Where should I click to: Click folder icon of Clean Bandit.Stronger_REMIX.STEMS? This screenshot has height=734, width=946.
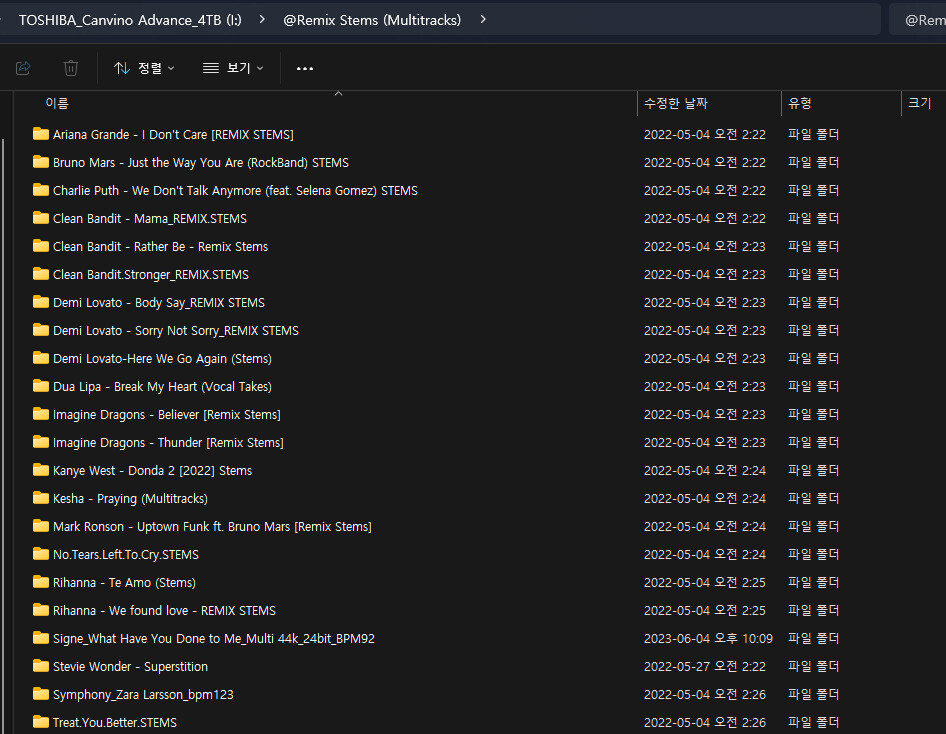point(41,274)
